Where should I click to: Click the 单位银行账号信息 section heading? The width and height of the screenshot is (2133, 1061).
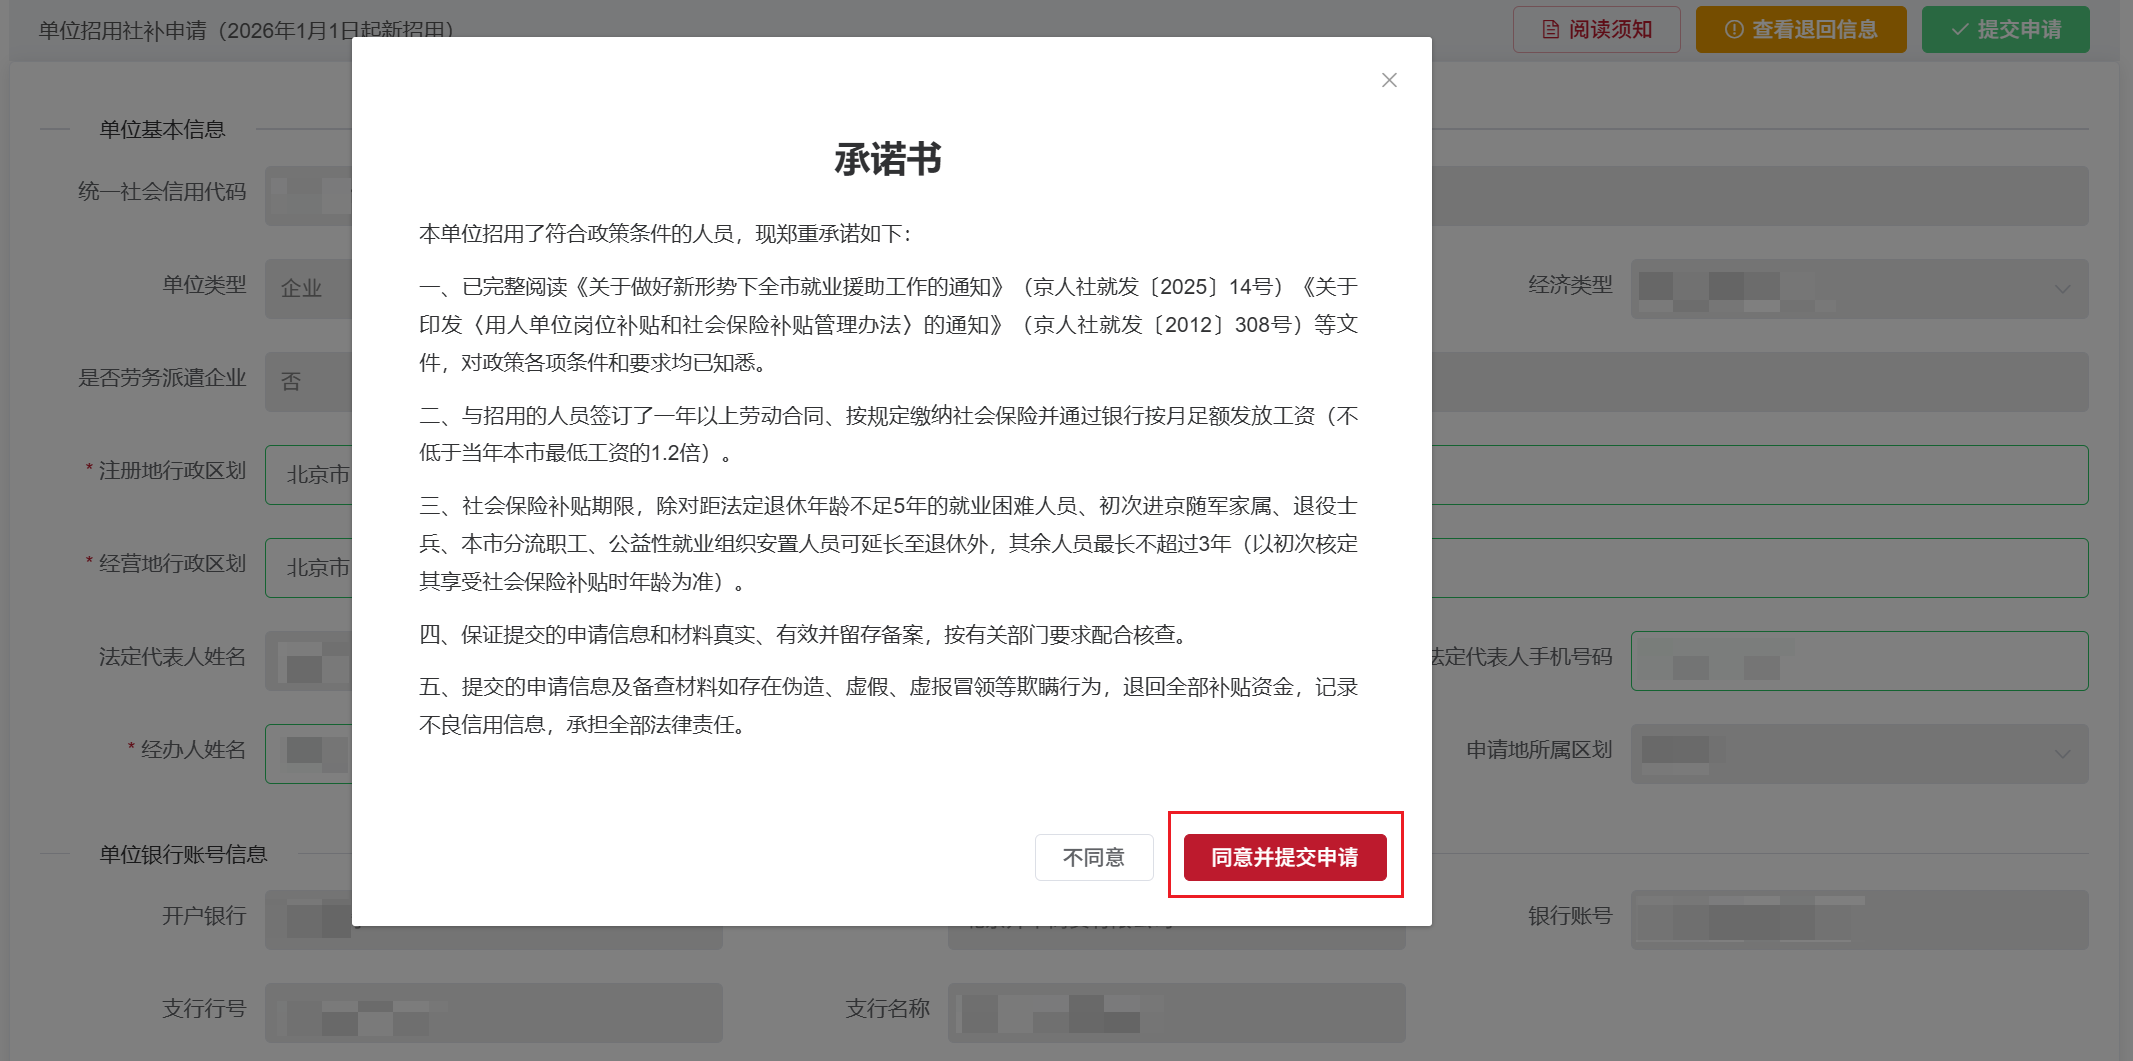pyautogui.click(x=183, y=854)
